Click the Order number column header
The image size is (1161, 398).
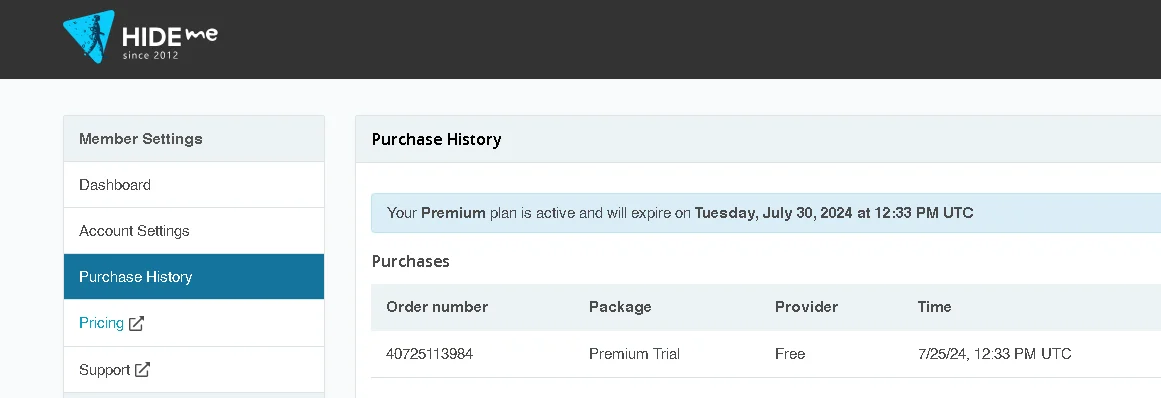point(437,306)
